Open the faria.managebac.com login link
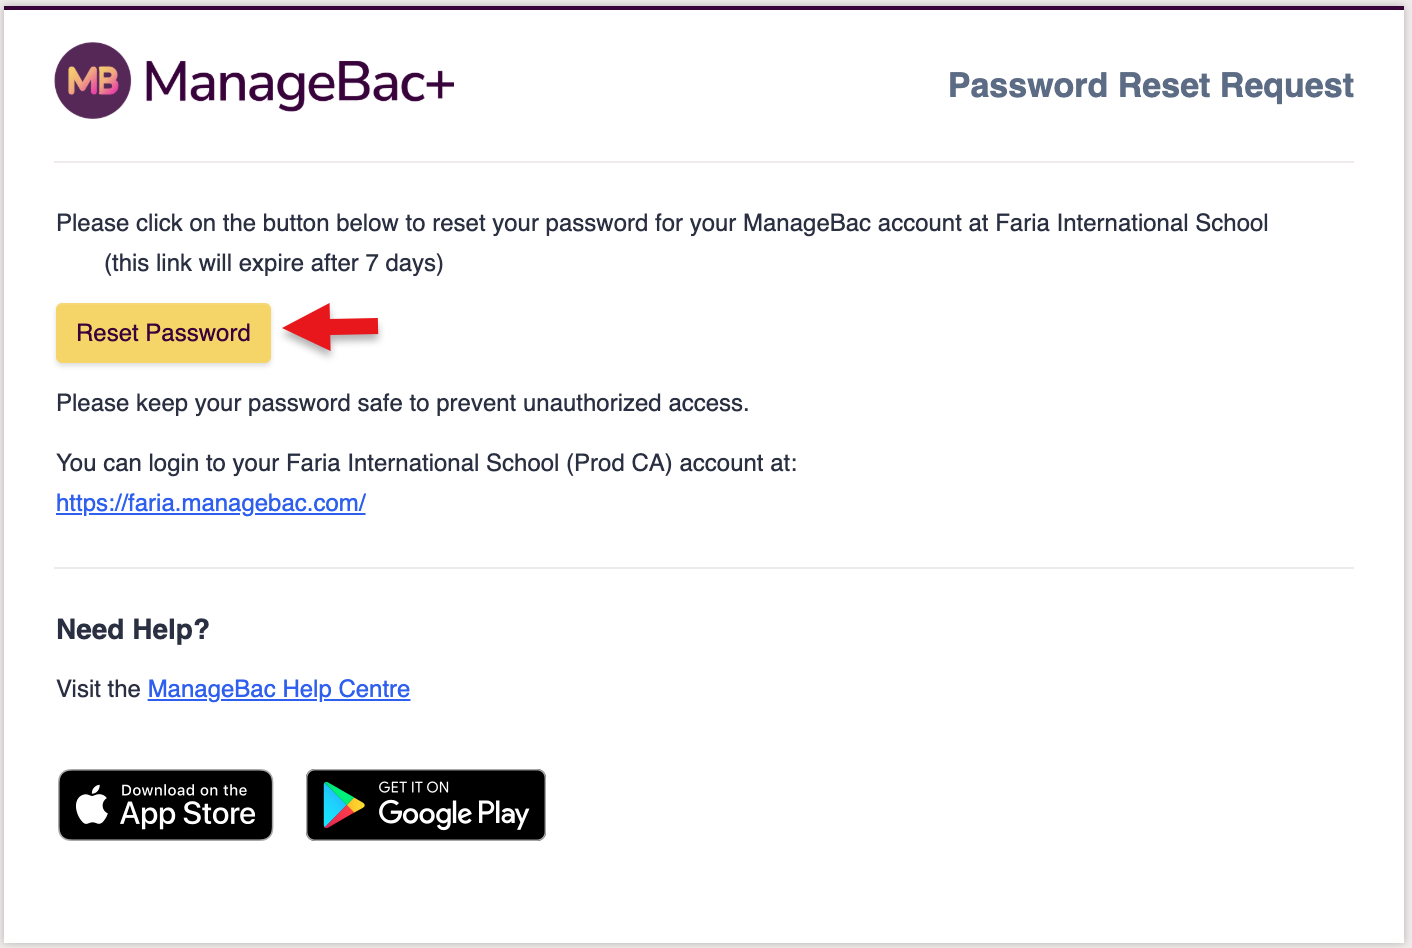The width and height of the screenshot is (1412, 948). point(211,503)
